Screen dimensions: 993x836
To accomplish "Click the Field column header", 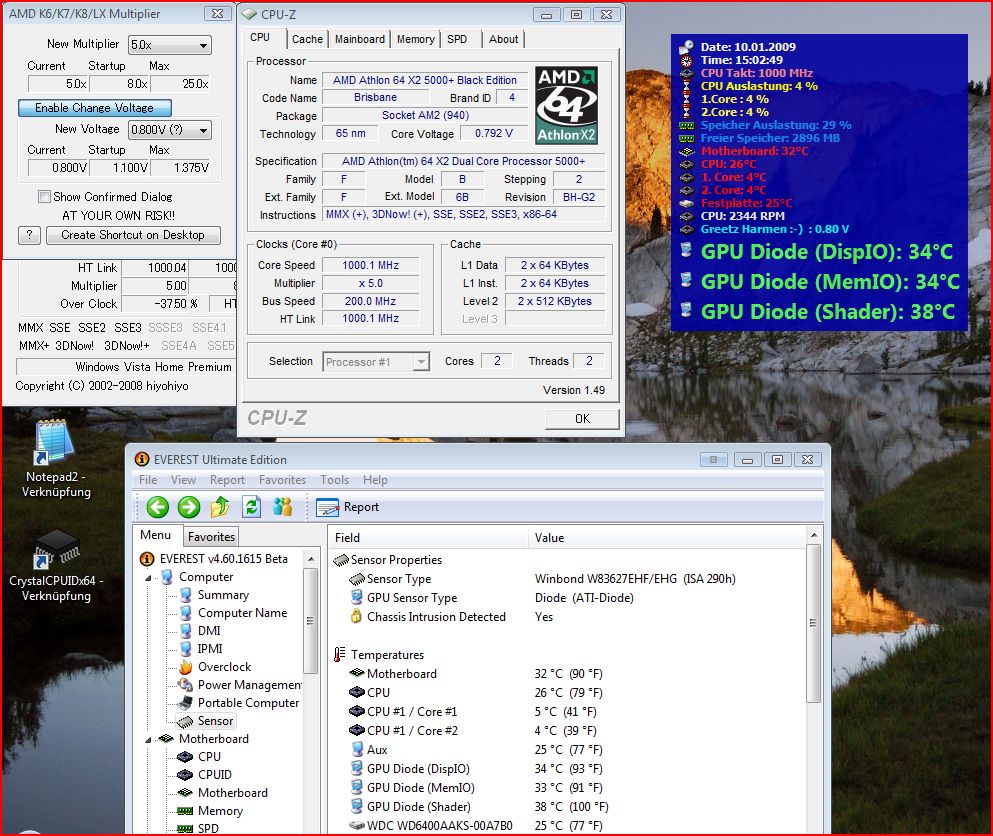I will [x=427, y=538].
